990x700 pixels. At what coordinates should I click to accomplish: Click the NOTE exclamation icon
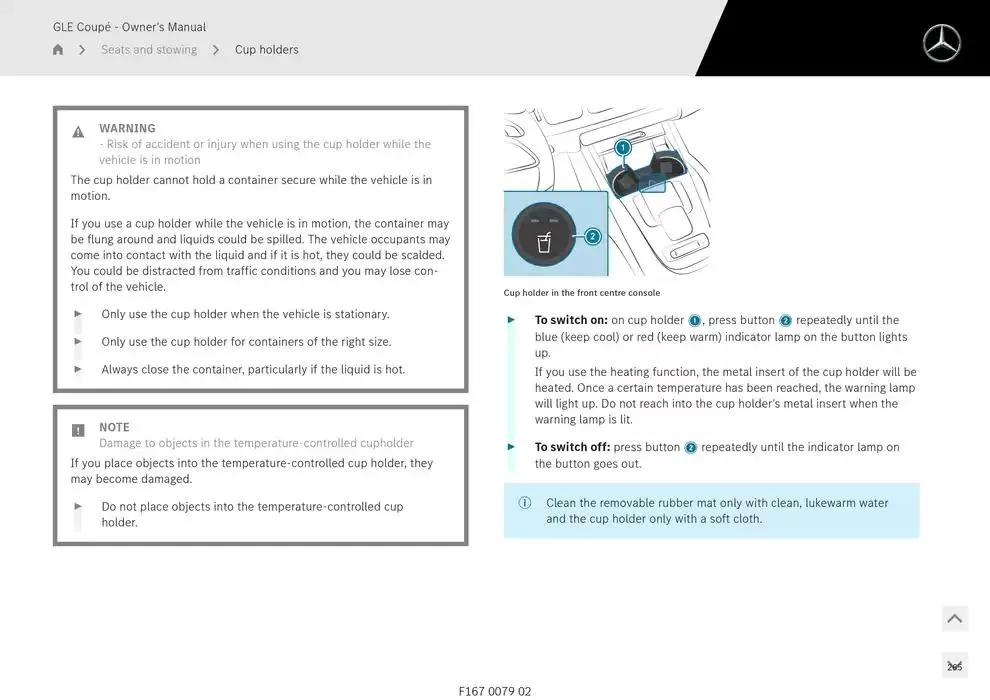point(78,431)
